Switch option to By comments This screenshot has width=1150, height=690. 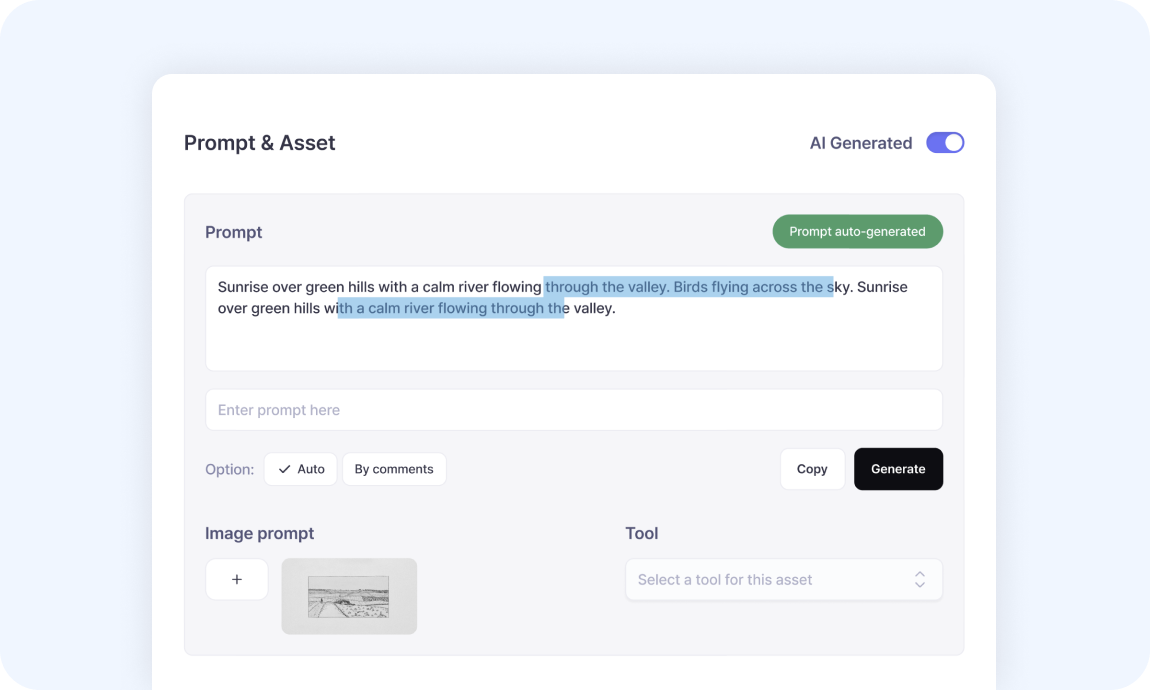point(394,469)
